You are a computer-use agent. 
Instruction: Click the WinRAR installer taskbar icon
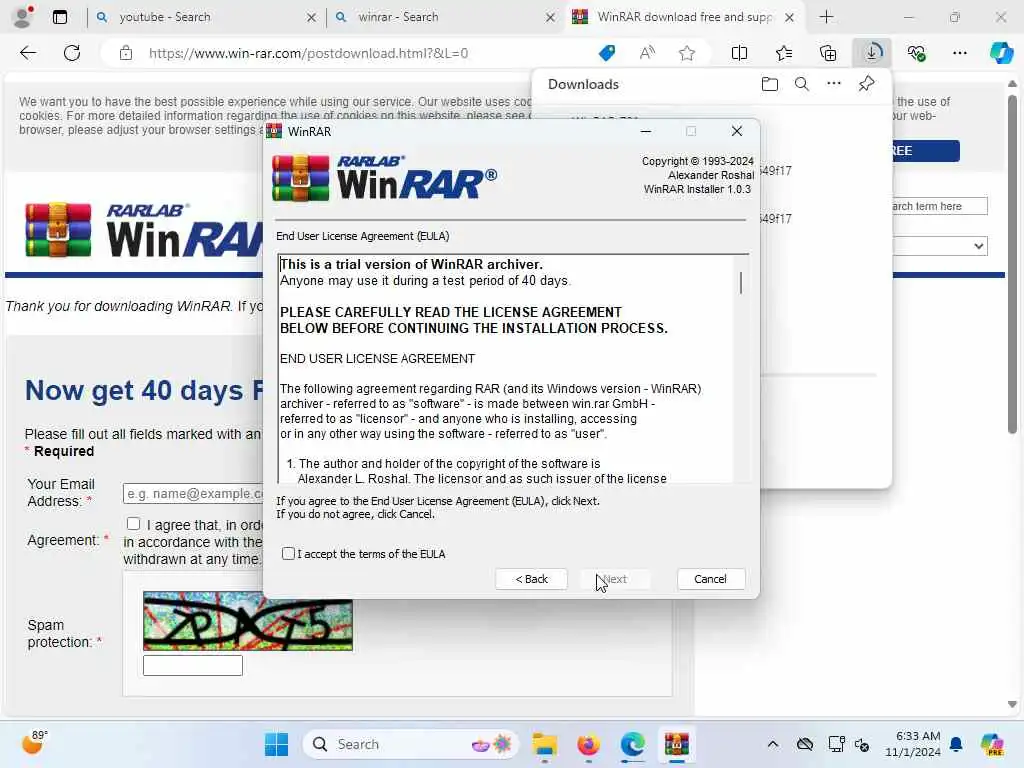click(677, 744)
